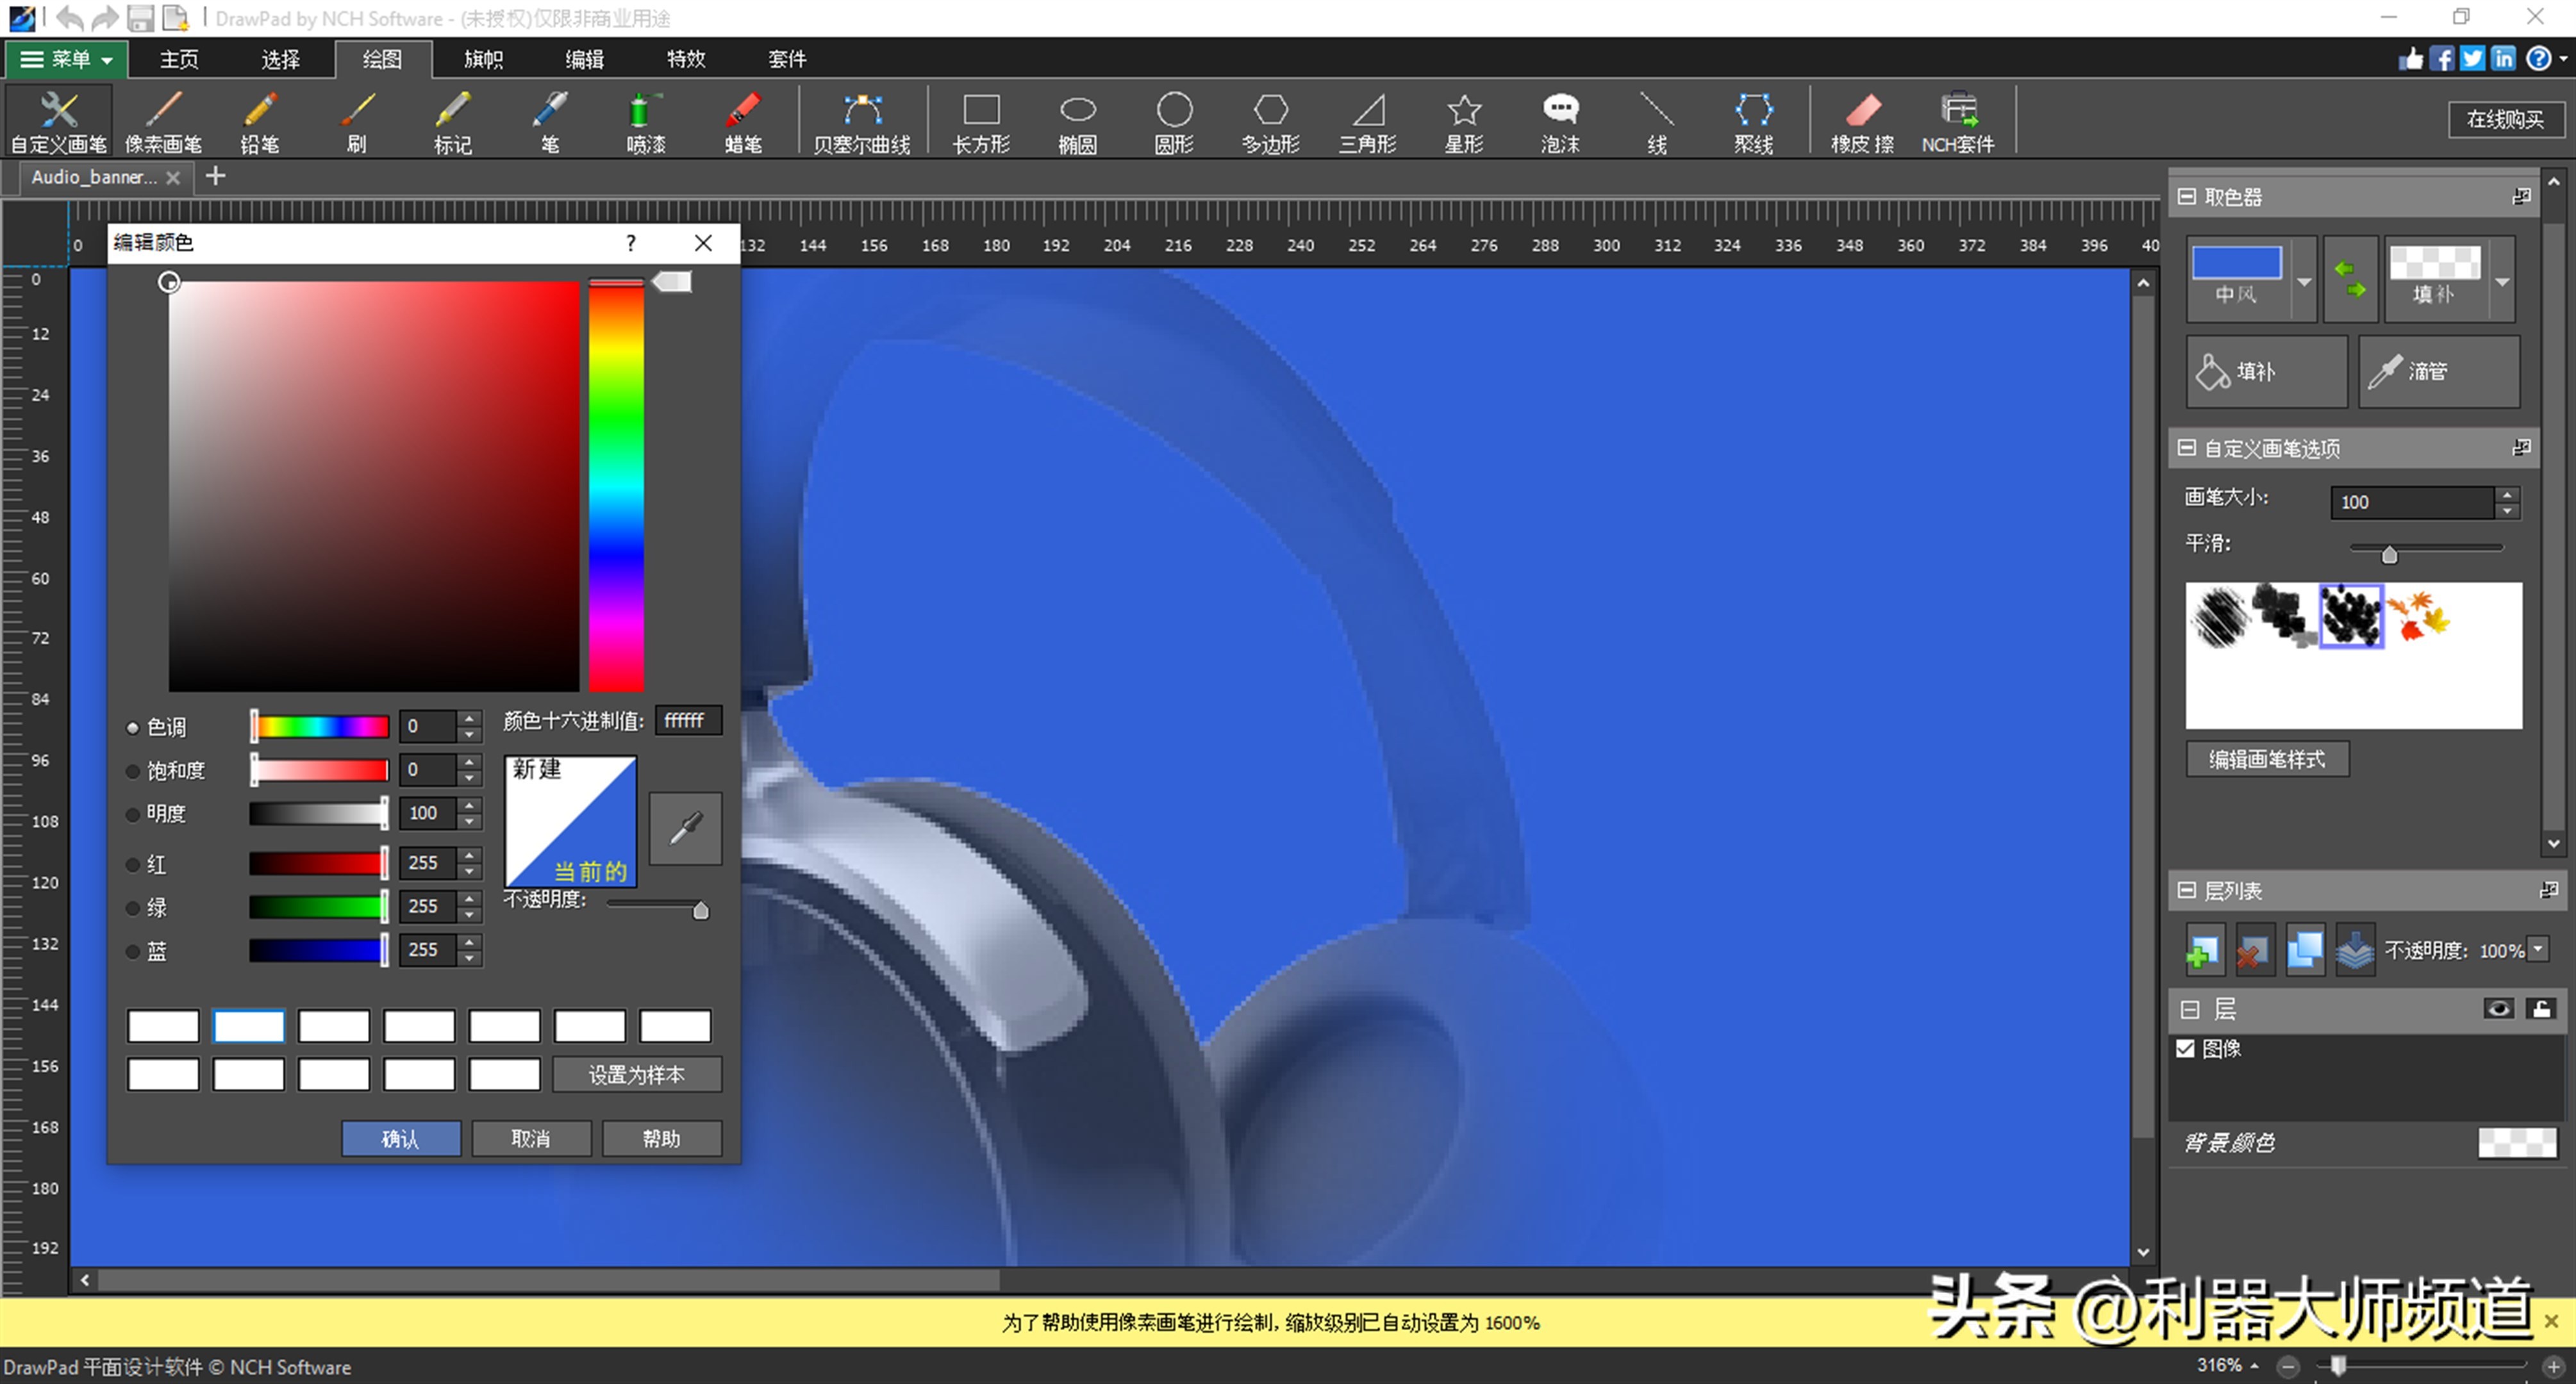Open the layer 不透明度 100% dropdown
The width and height of the screenshot is (2576, 1384).
[2538, 950]
